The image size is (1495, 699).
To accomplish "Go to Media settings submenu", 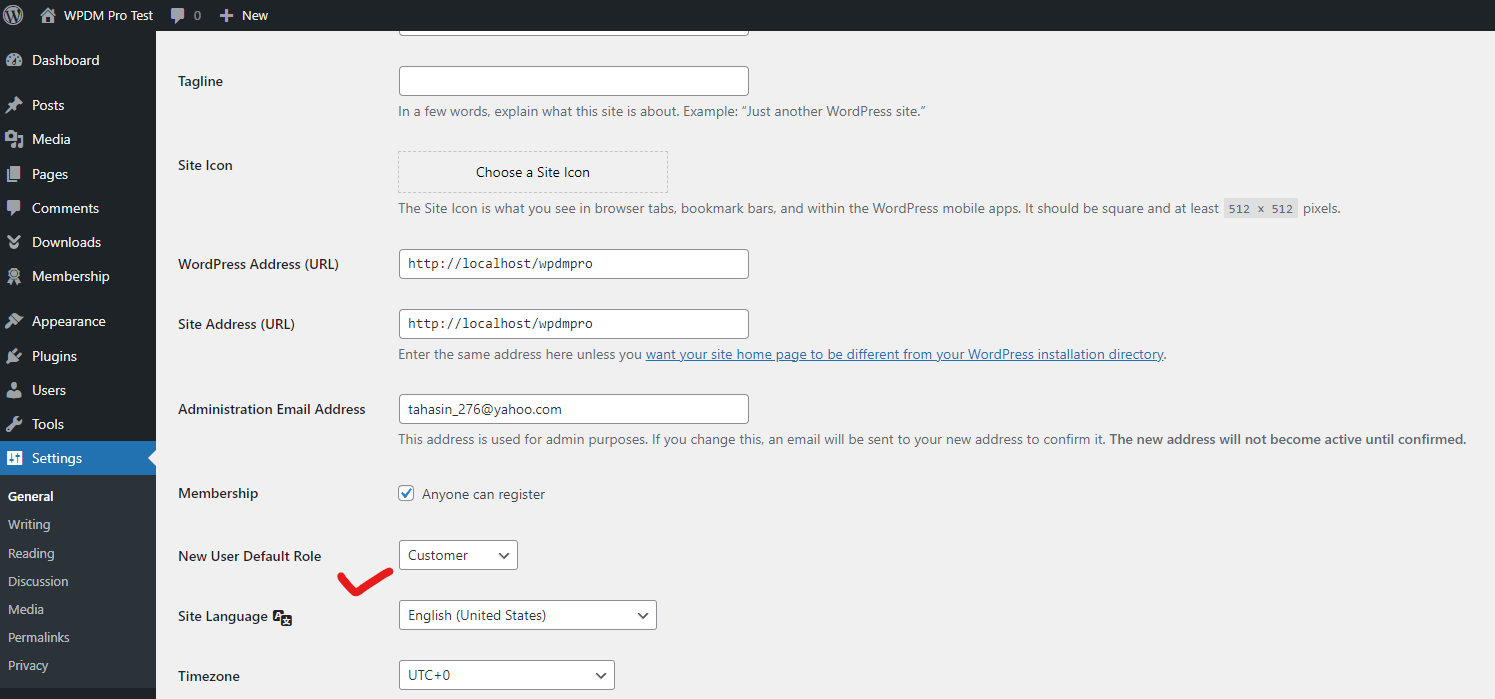I will [x=26, y=609].
